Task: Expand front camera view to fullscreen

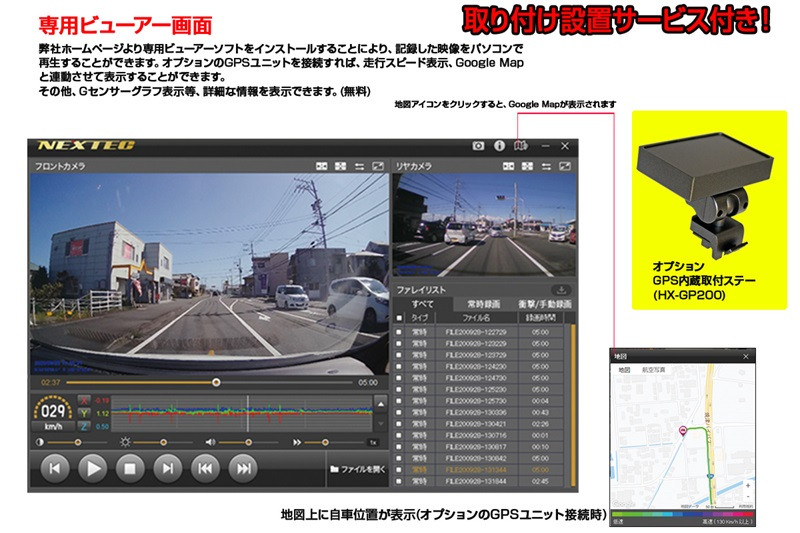Action: tap(378, 166)
